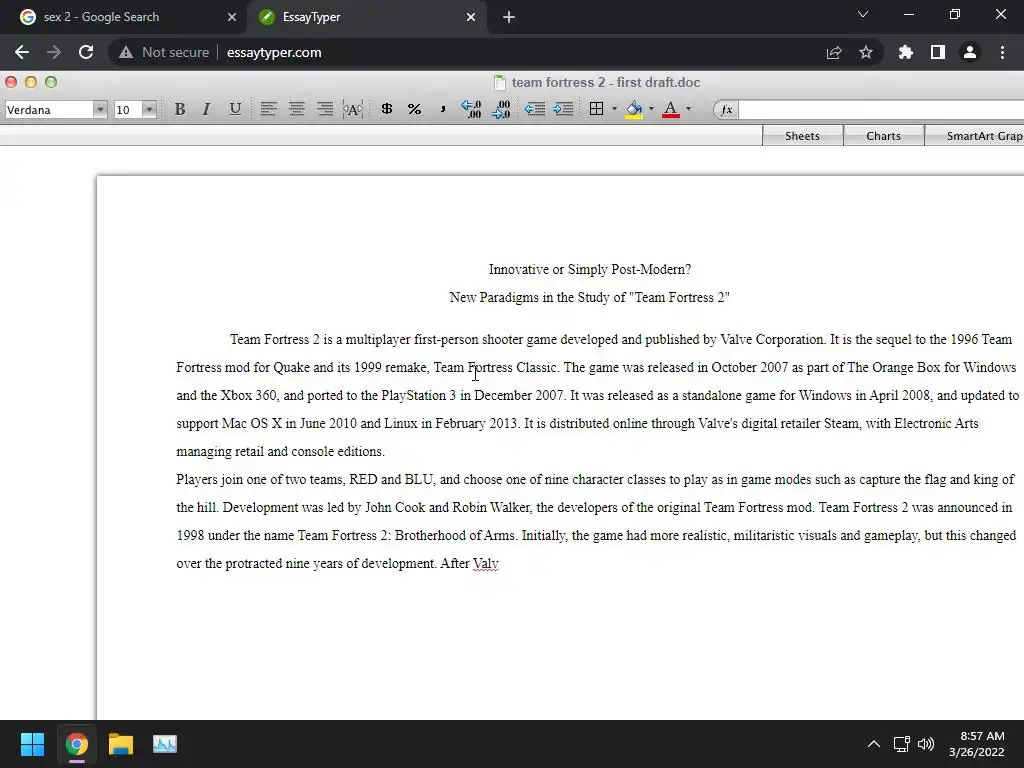Expand the fill color dropdown arrow

click(x=651, y=109)
